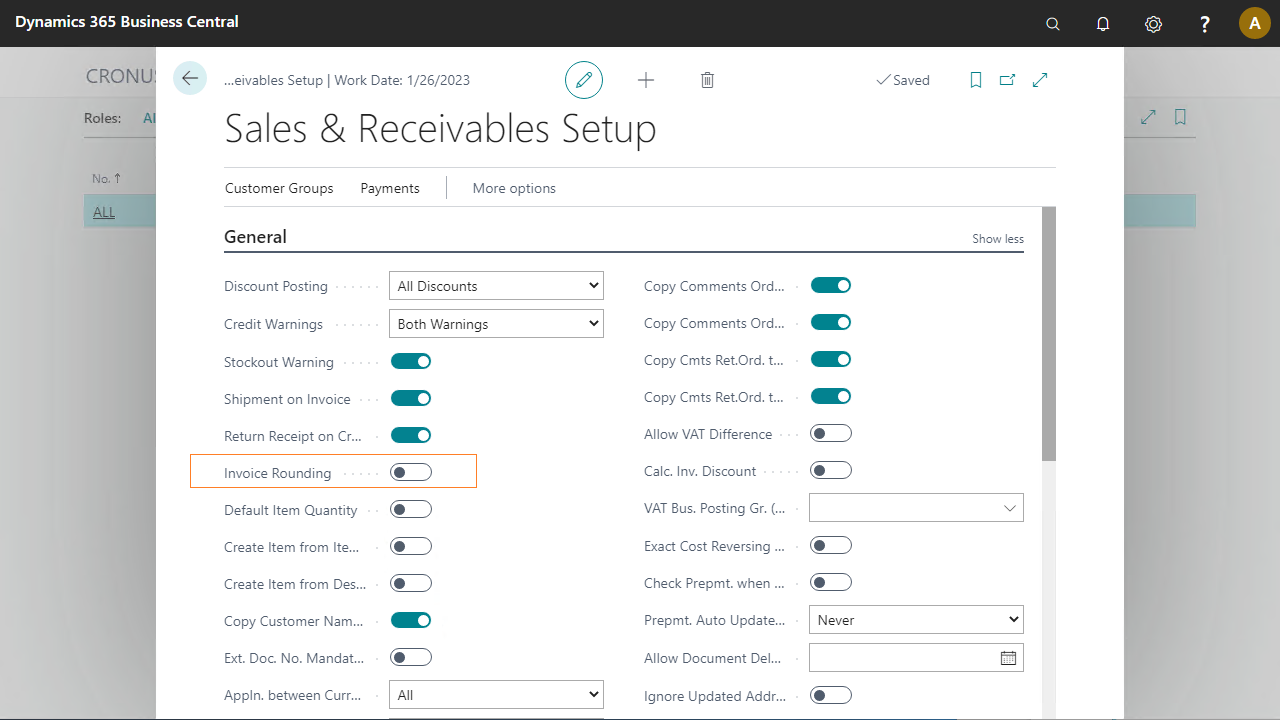The width and height of the screenshot is (1280, 720).
Task: Toggle Create Item from Item No. switch
Action: [411, 546]
